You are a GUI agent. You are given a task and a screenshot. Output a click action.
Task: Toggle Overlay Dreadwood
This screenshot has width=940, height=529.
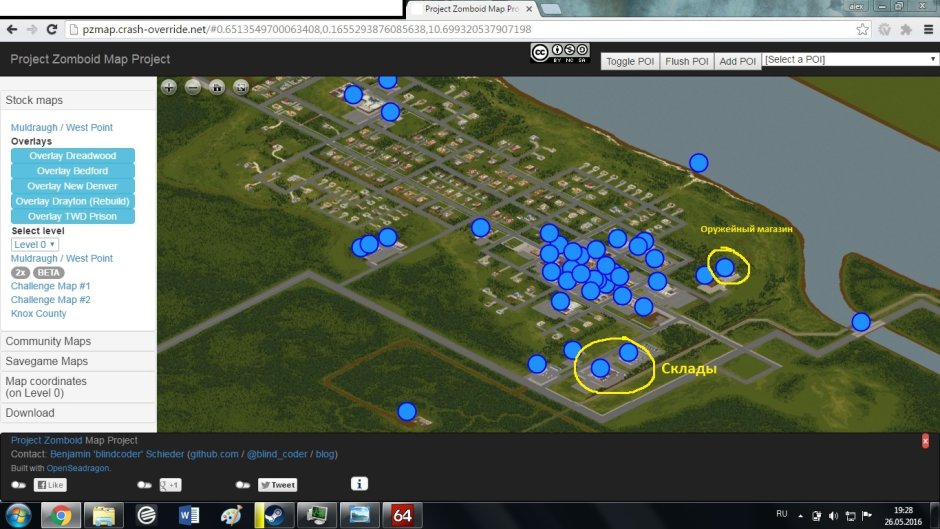[73, 155]
